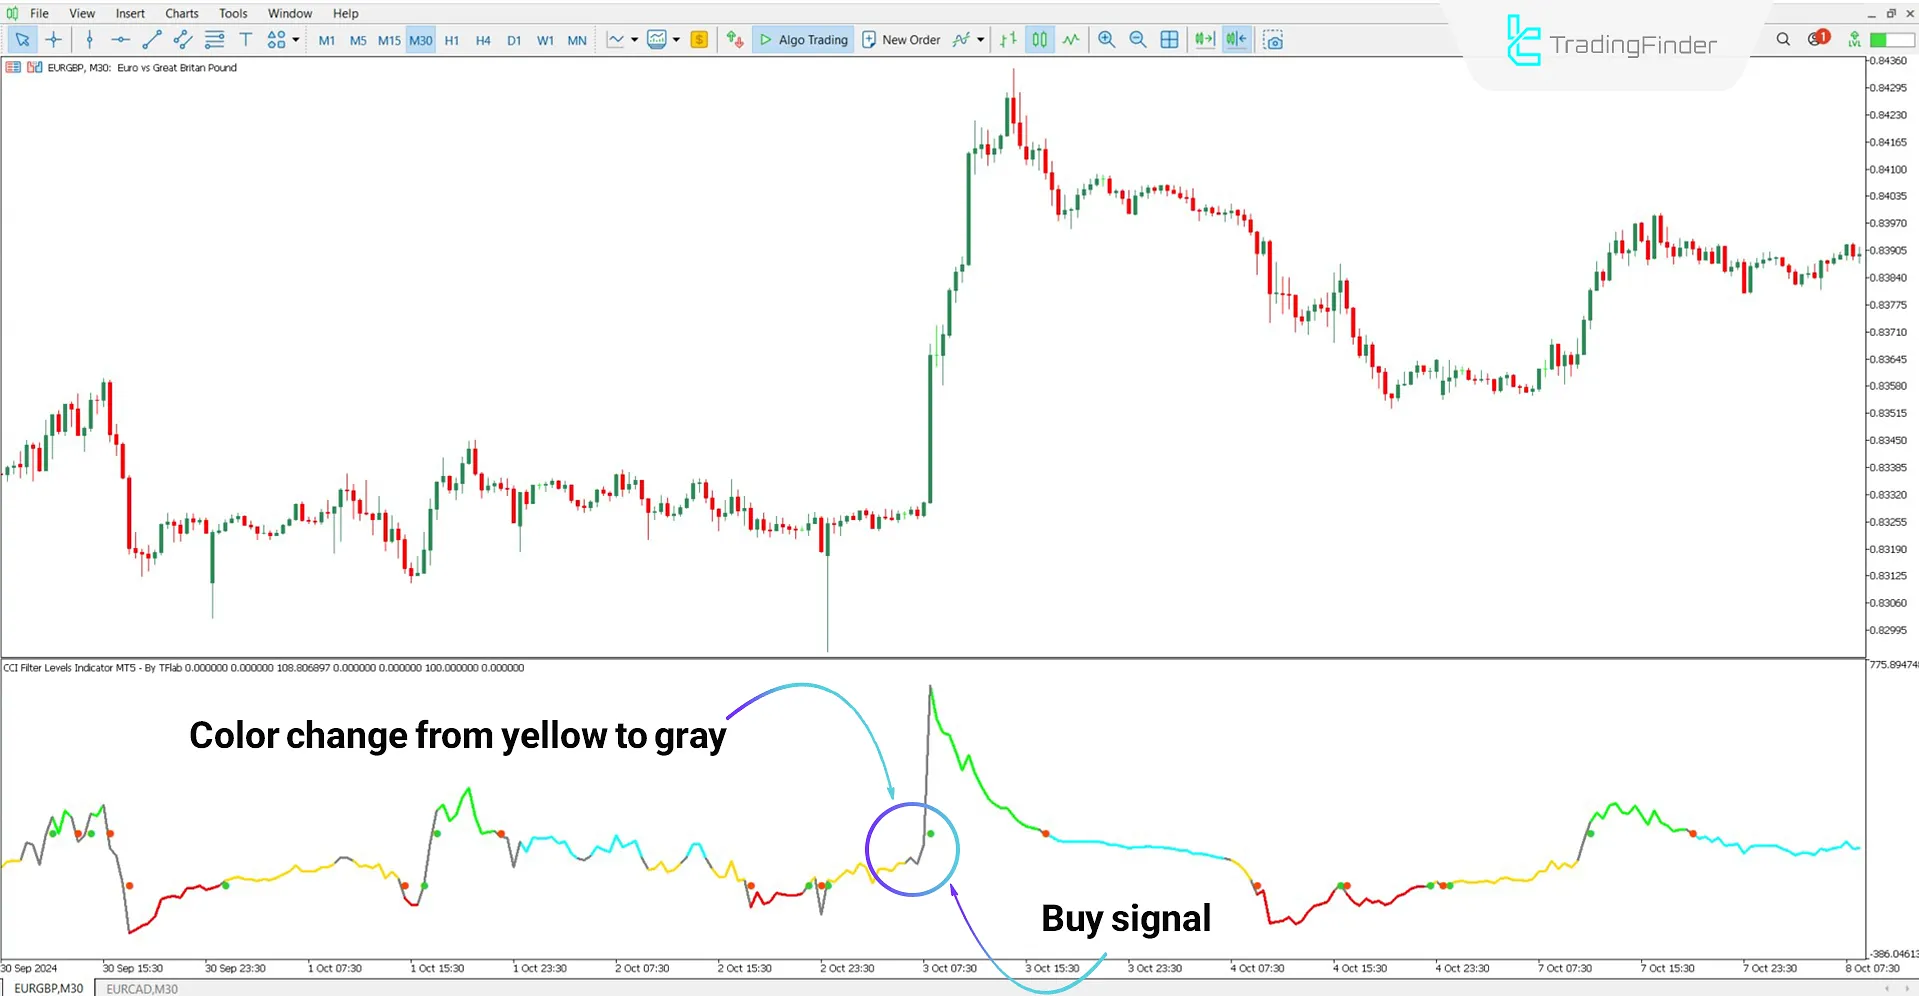Open the geometric shapes dropdown arrow
This screenshot has height=996, width=1919.
(296, 40)
